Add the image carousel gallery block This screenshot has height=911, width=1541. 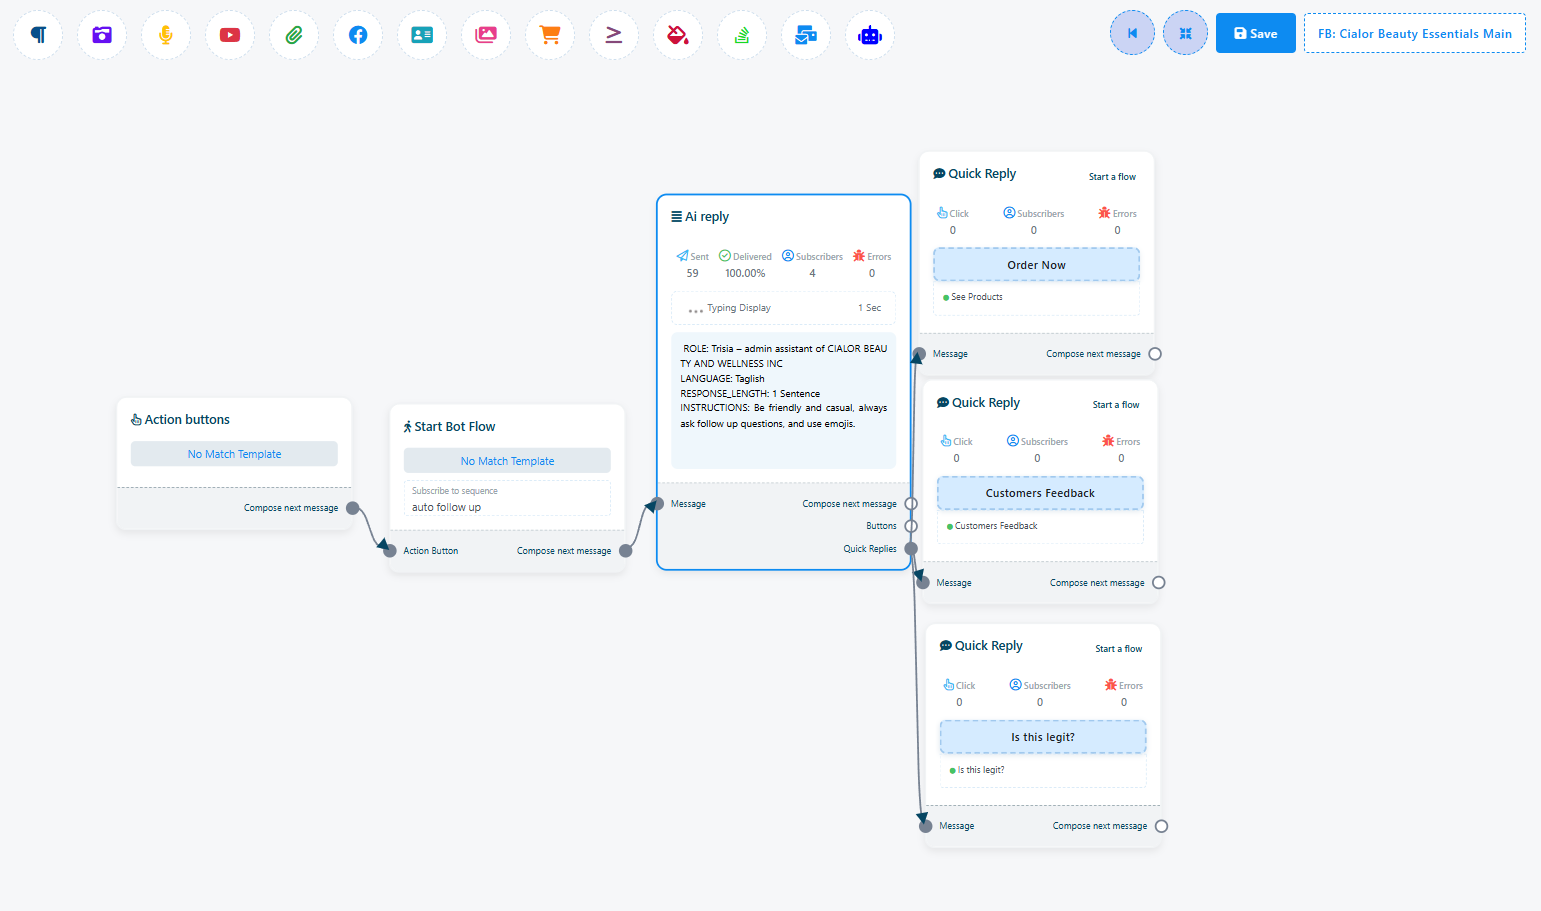486,35
